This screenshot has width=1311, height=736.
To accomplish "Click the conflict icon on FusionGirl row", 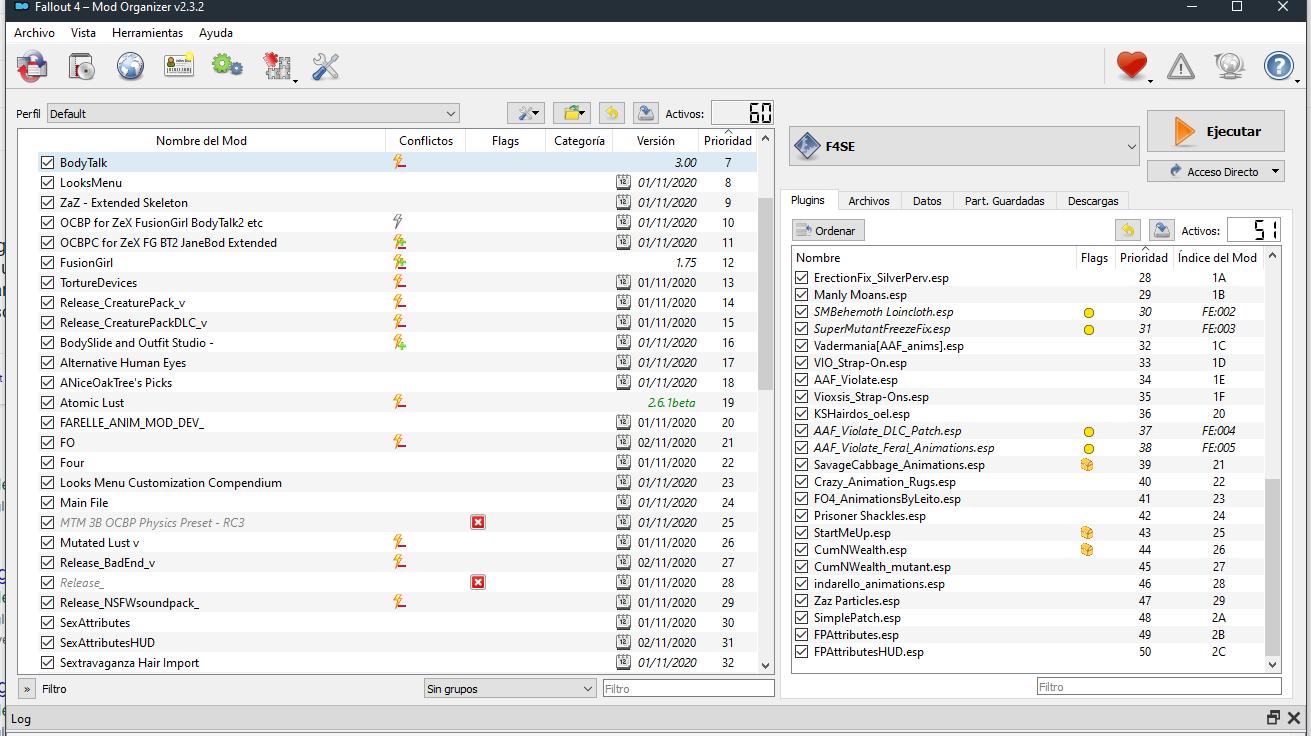I will (399, 262).
